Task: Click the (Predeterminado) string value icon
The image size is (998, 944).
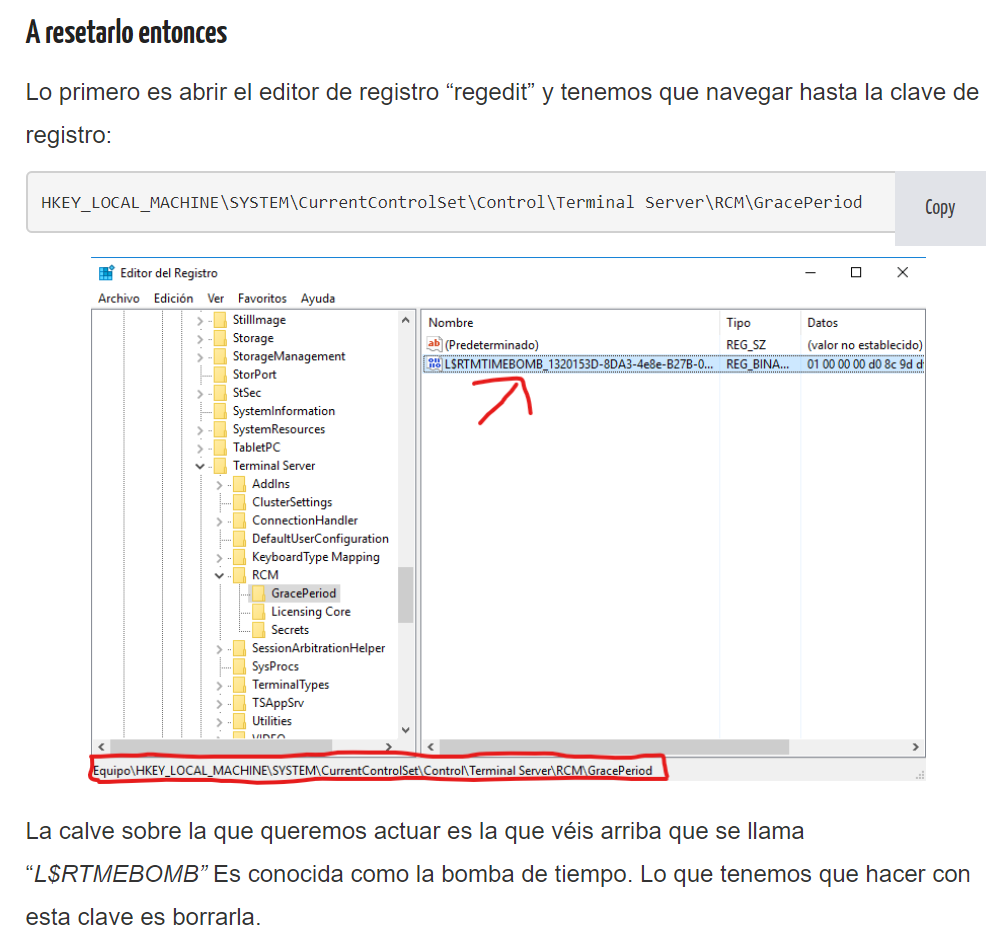Action: (434, 344)
